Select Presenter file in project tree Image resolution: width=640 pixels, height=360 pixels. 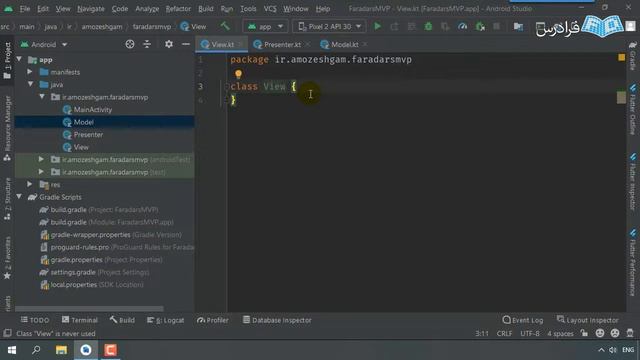click(88, 134)
